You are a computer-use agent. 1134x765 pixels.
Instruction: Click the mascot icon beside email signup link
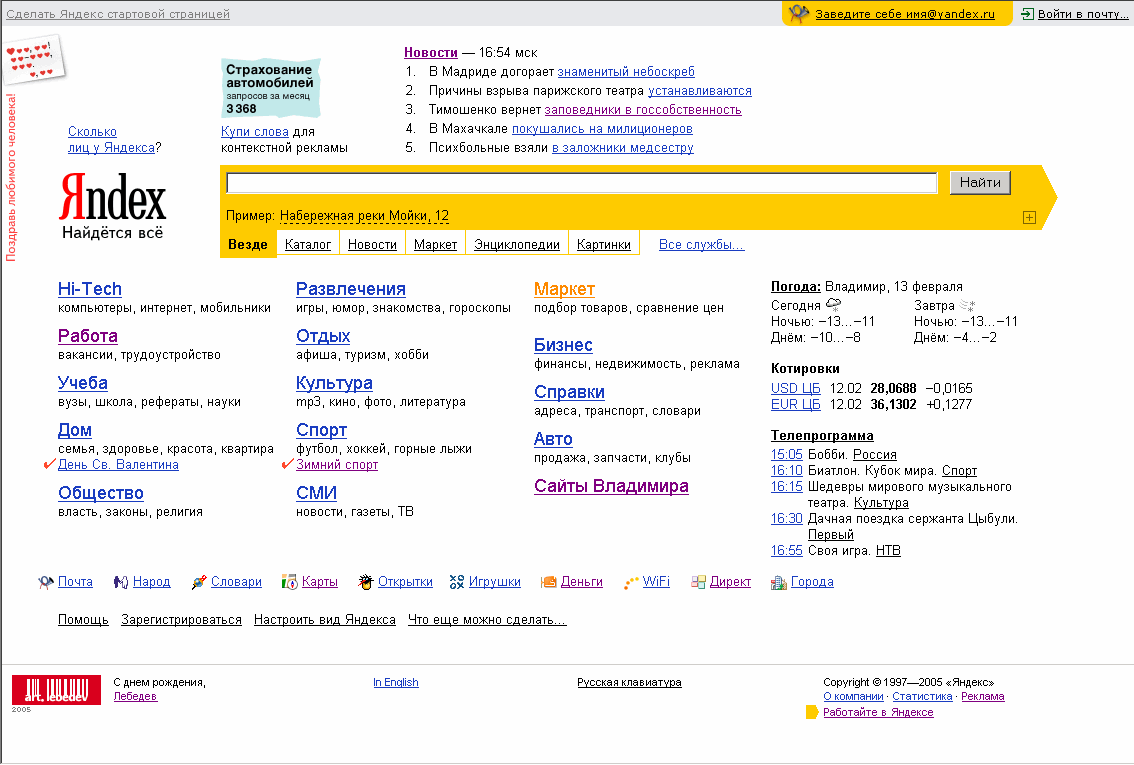pyautogui.click(x=799, y=13)
